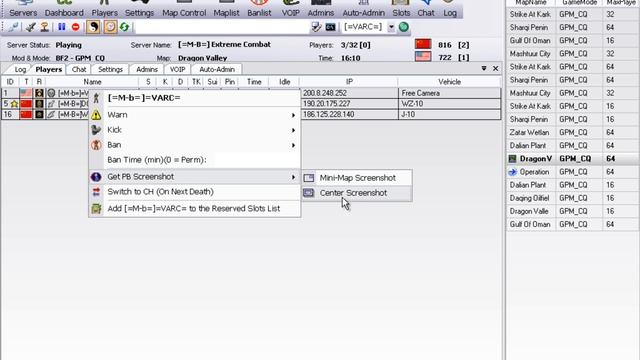The image size is (640, 360).
Task: Sort players by Idle column header
Action: pos(284,82)
